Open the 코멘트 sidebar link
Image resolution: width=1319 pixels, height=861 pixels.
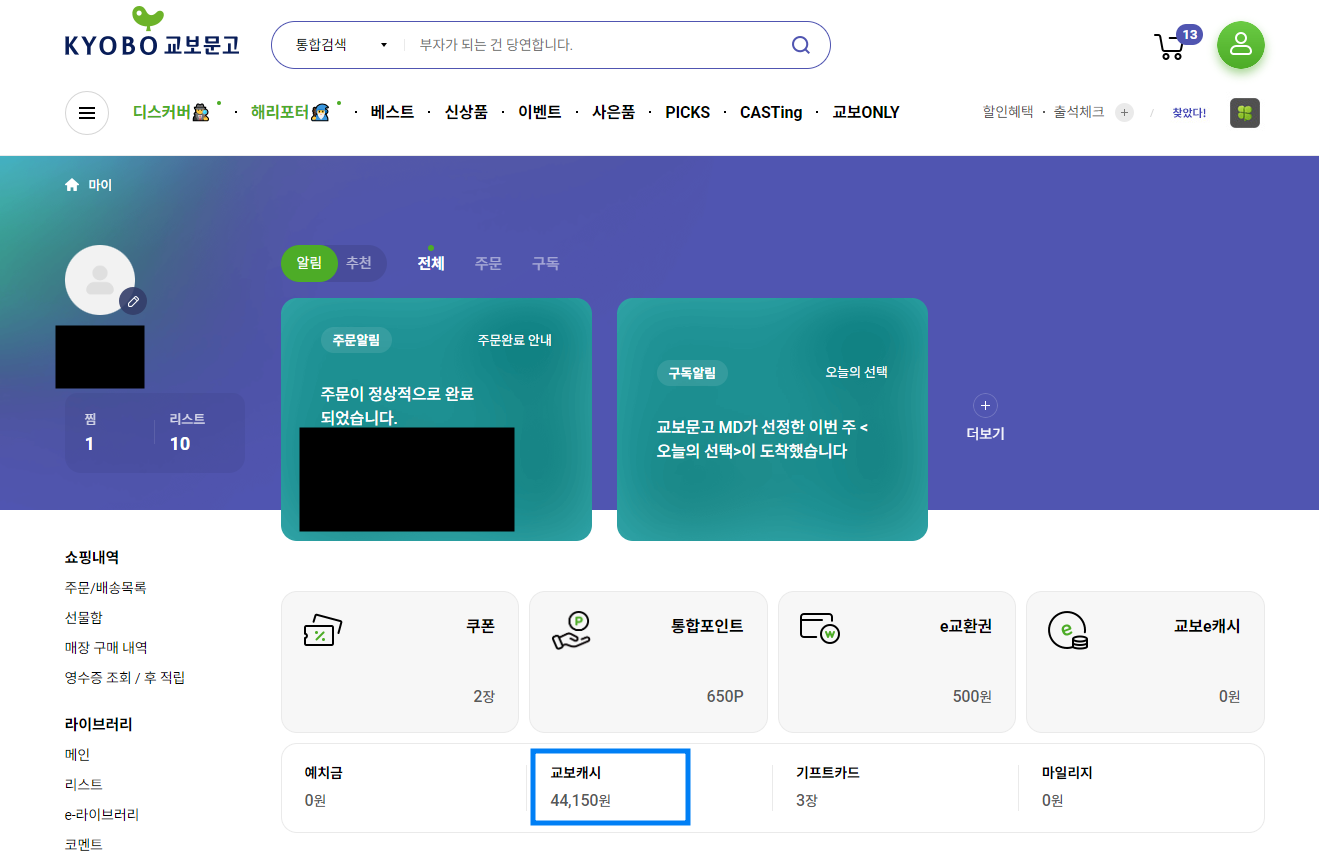[x=84, y=845]
